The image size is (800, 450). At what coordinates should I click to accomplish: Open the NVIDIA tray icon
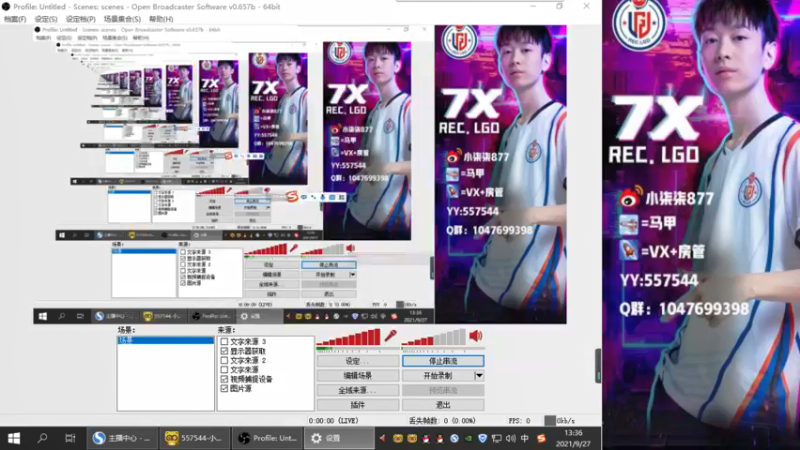[x=468, y=438]
